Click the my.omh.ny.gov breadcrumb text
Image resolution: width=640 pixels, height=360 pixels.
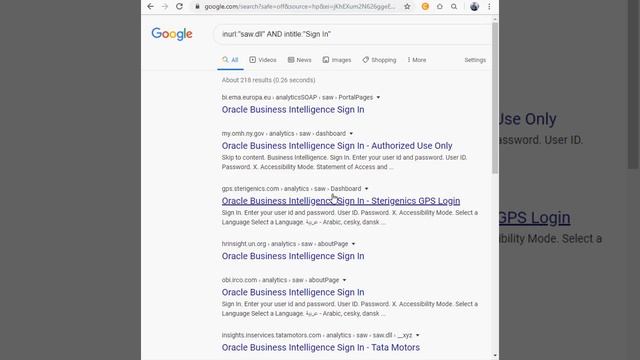tap(284, 133)
